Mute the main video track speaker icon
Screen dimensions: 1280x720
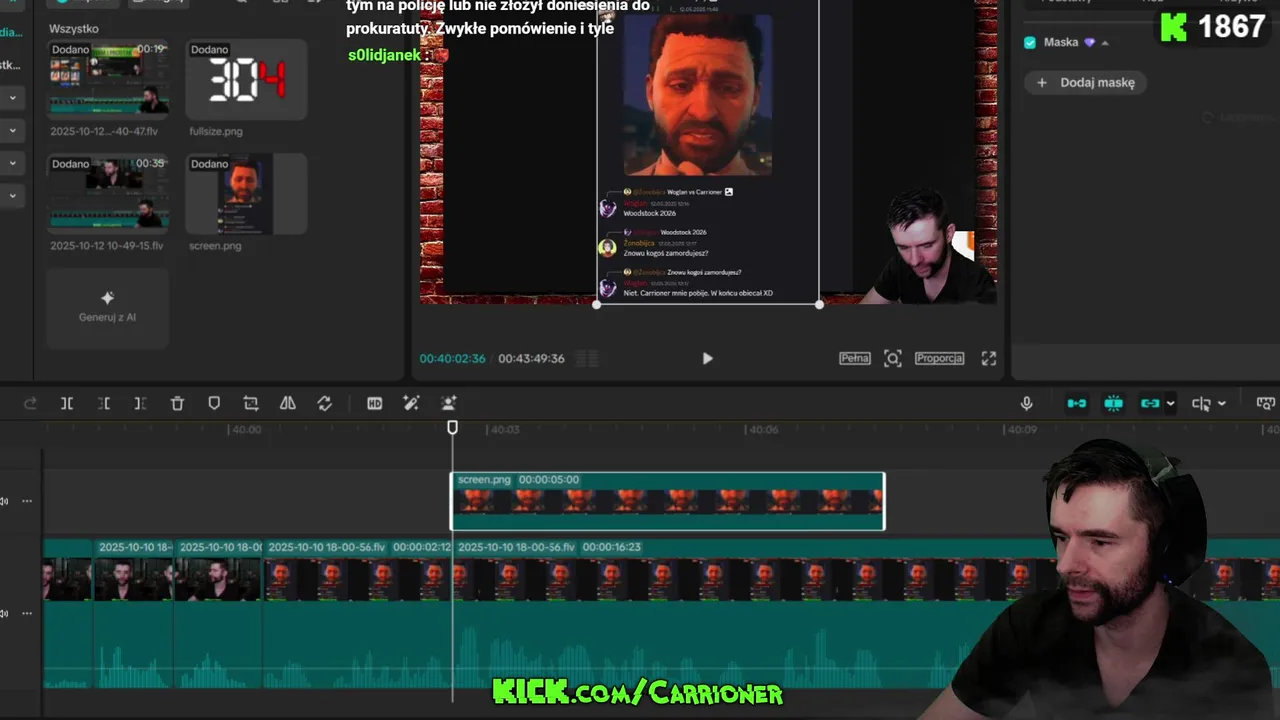coord(5,613)
